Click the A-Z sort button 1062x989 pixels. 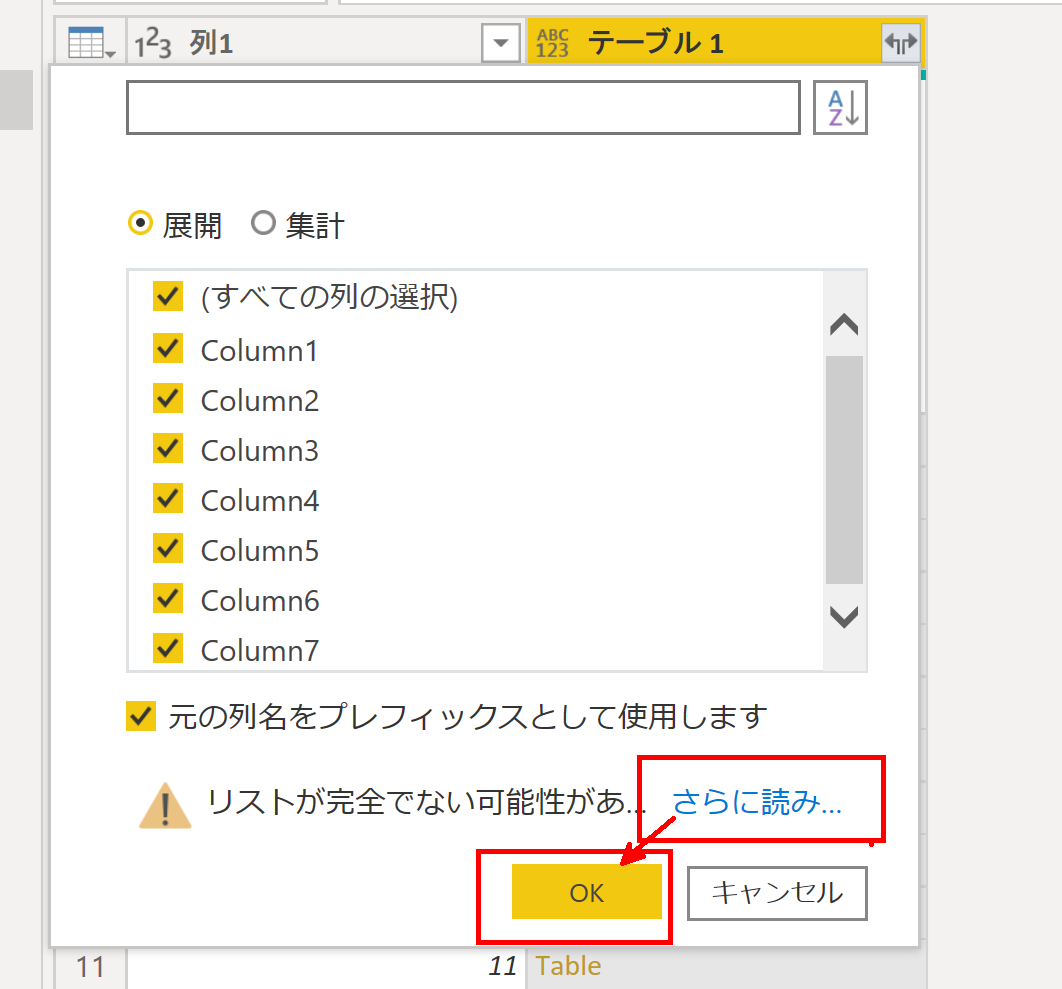841,108
